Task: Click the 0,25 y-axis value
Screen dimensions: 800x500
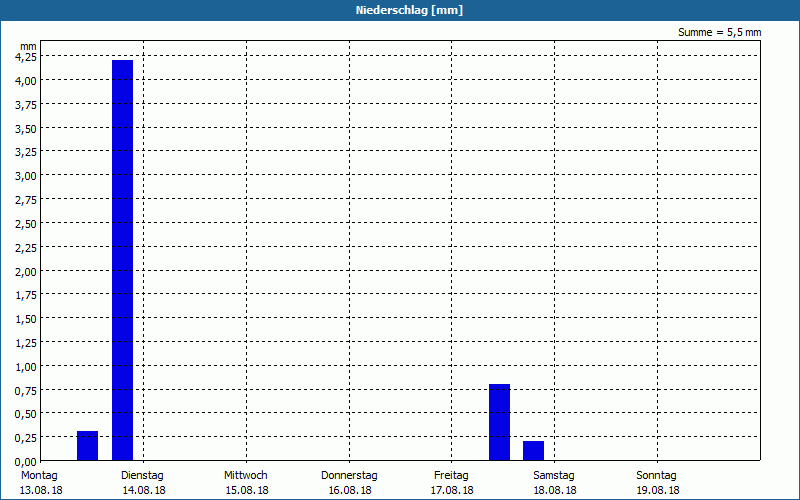Action: point(26,438)
